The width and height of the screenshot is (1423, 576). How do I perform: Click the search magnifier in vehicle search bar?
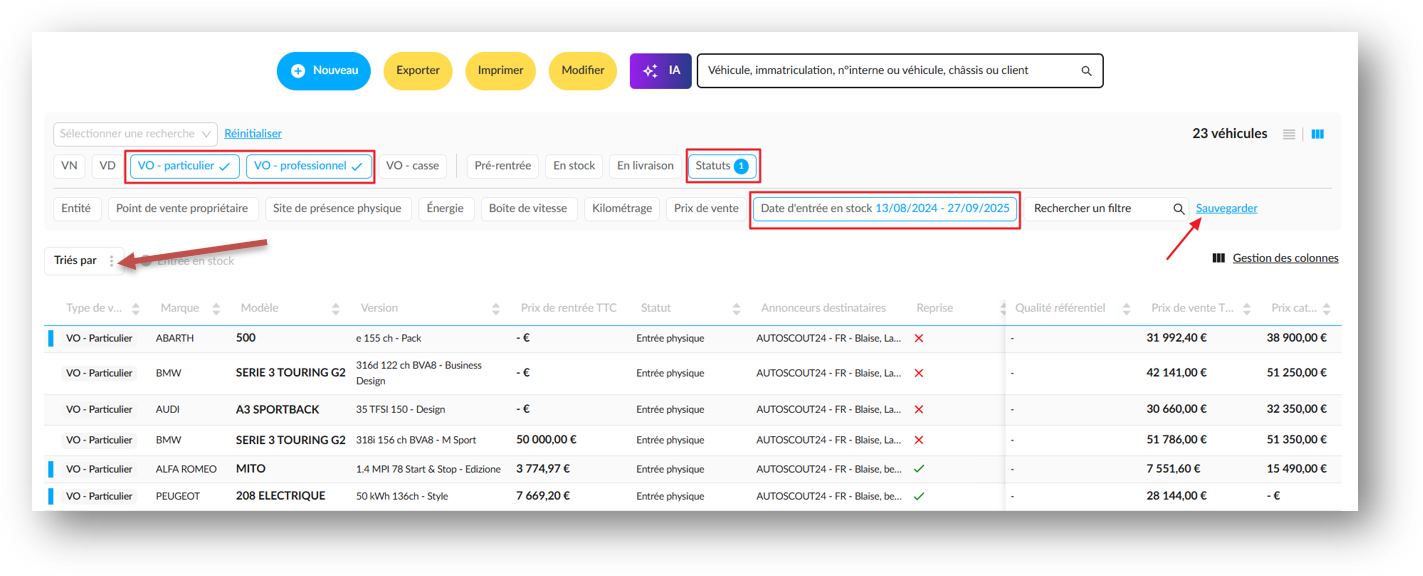click(x=1087, y=71)
